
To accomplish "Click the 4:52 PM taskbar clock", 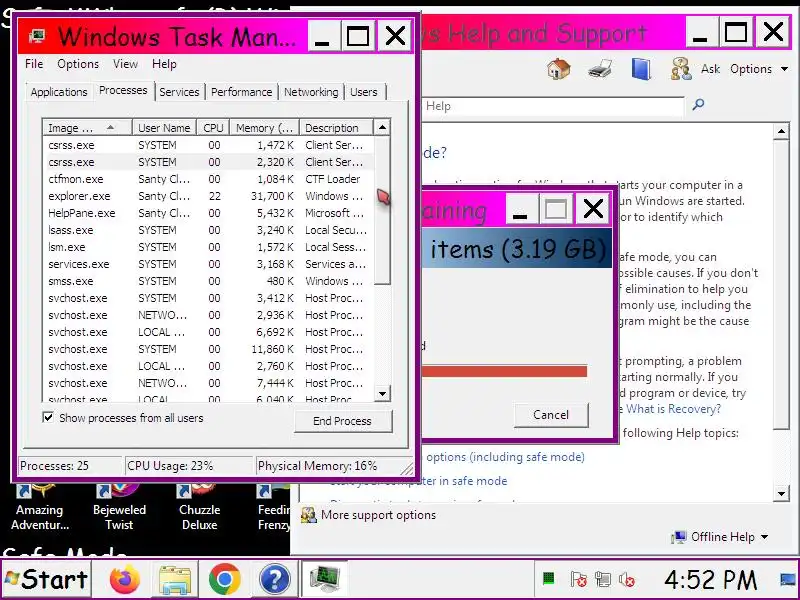I will pos(711,580).
